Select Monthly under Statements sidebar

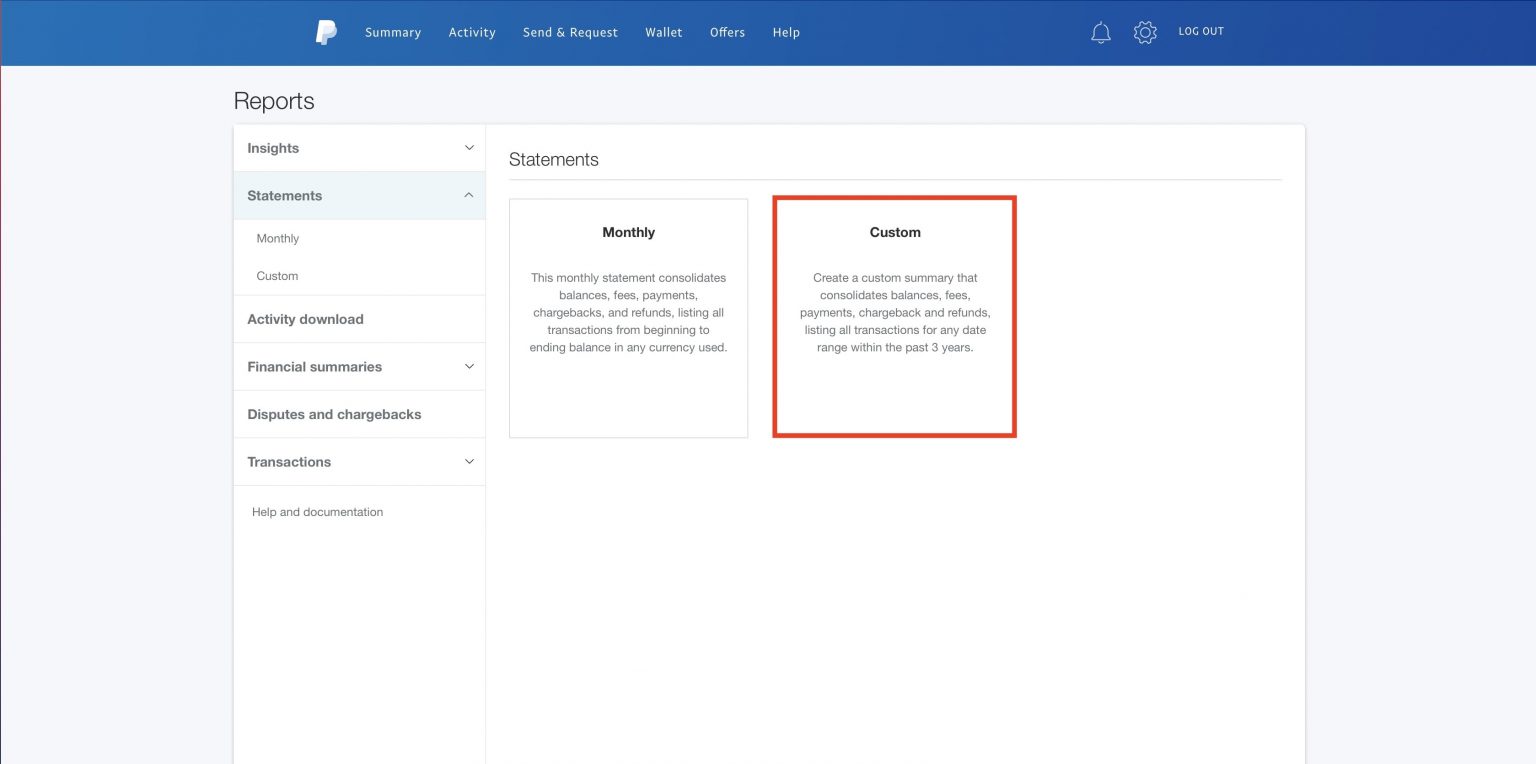tap(278, 239)
